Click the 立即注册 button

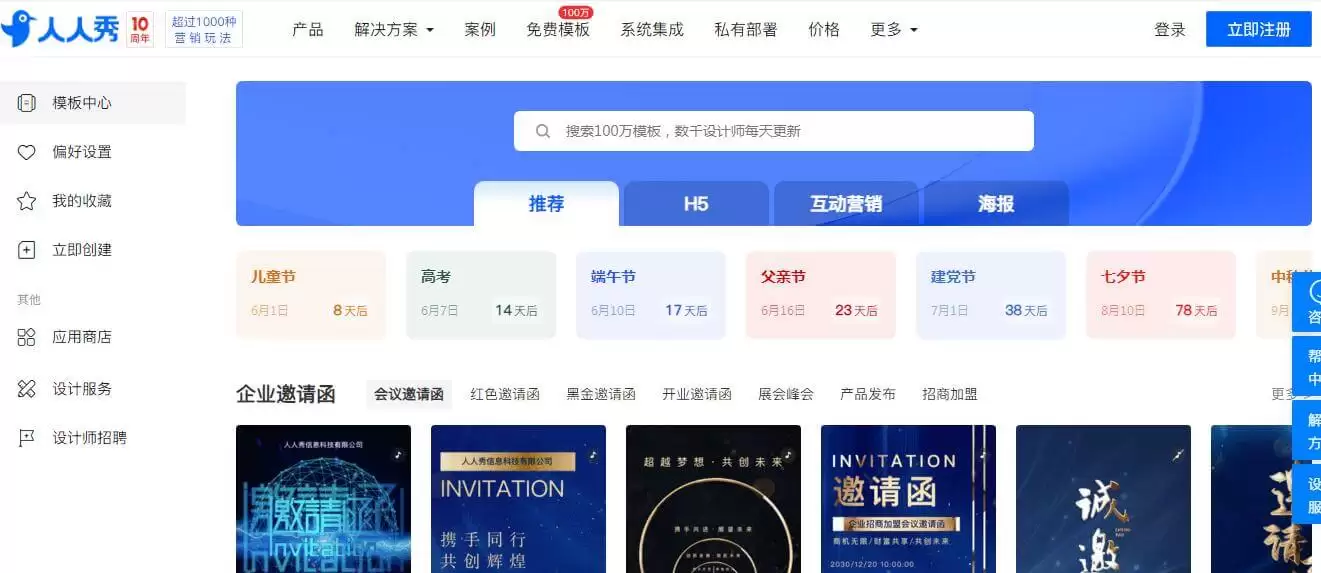(1259, 29)
